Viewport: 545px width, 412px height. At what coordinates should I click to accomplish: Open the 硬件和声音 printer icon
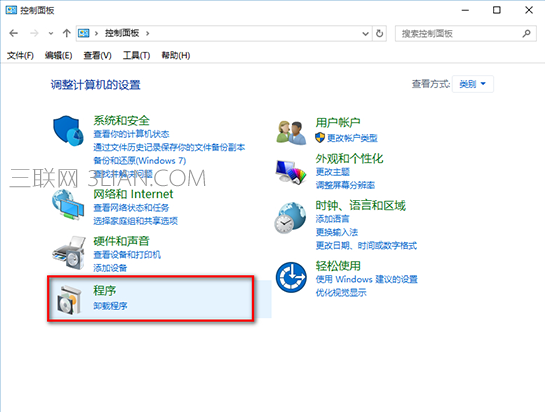pos(69,253)
